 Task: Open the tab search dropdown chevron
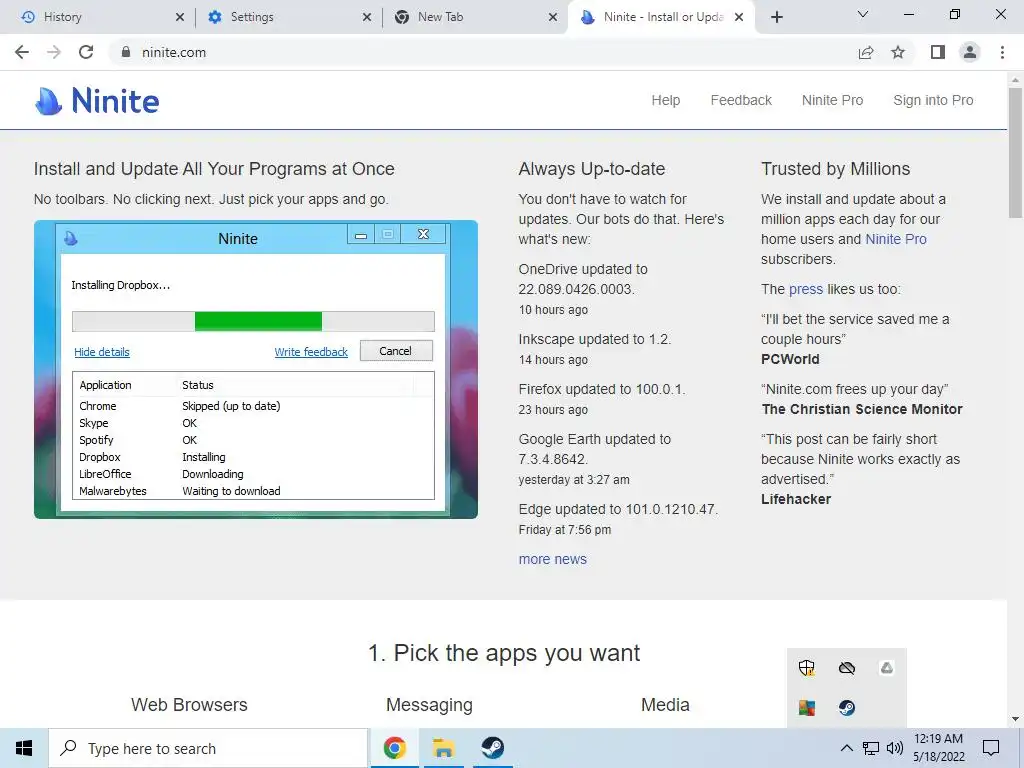tap(863, 14)
